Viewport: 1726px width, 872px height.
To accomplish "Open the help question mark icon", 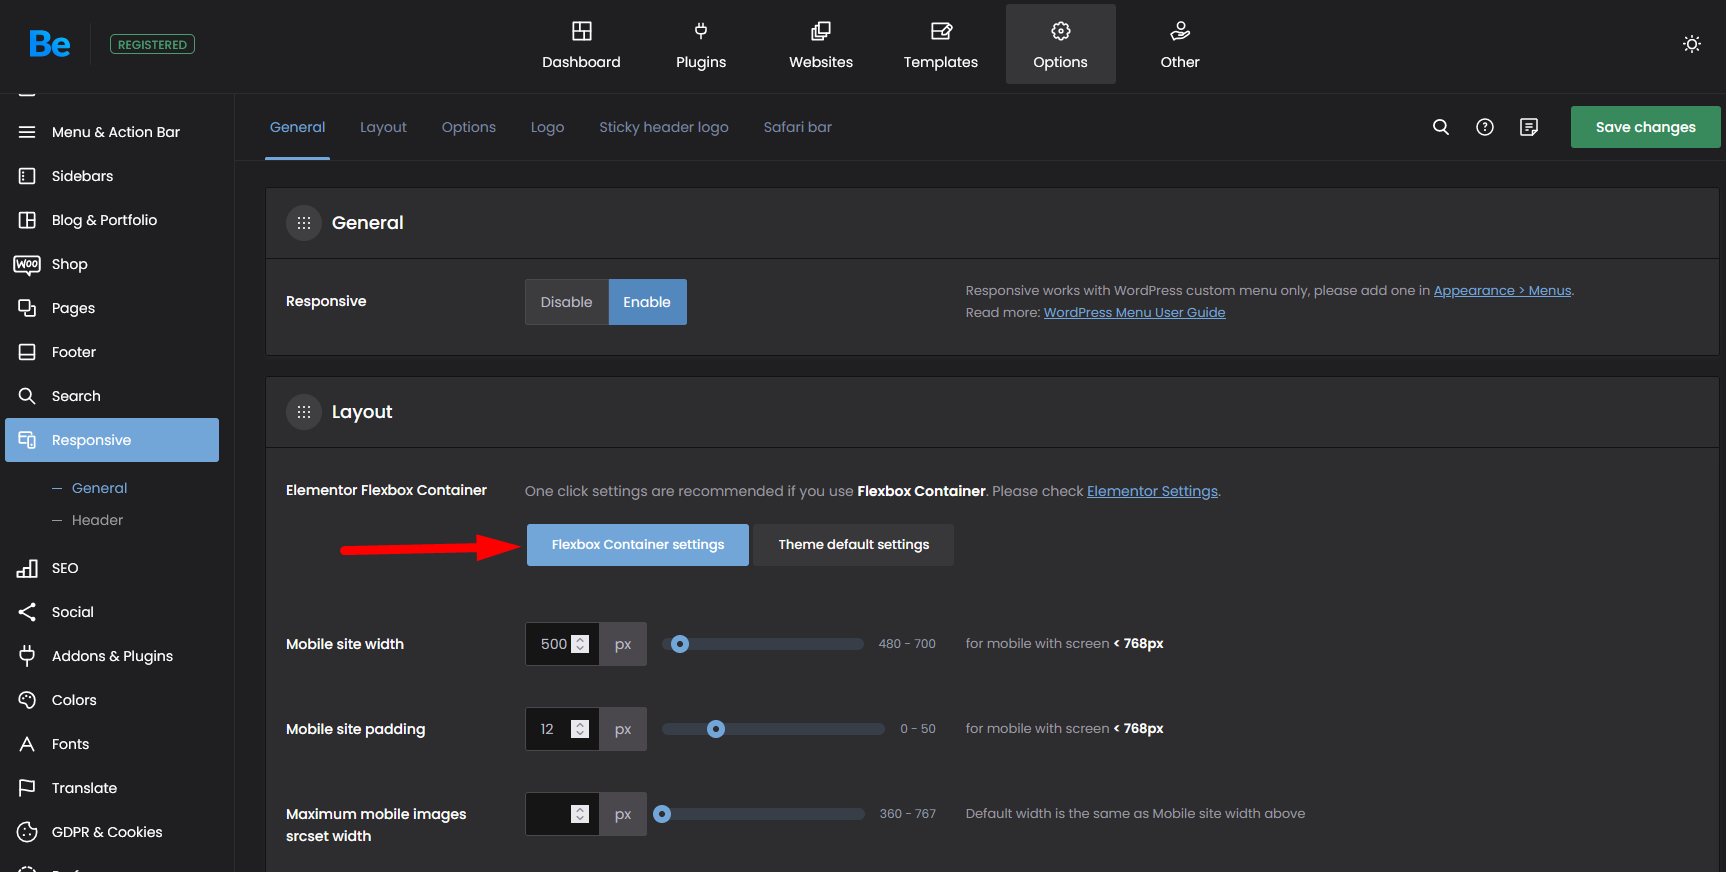I will pyautogui.click(x=1485, y=127).
